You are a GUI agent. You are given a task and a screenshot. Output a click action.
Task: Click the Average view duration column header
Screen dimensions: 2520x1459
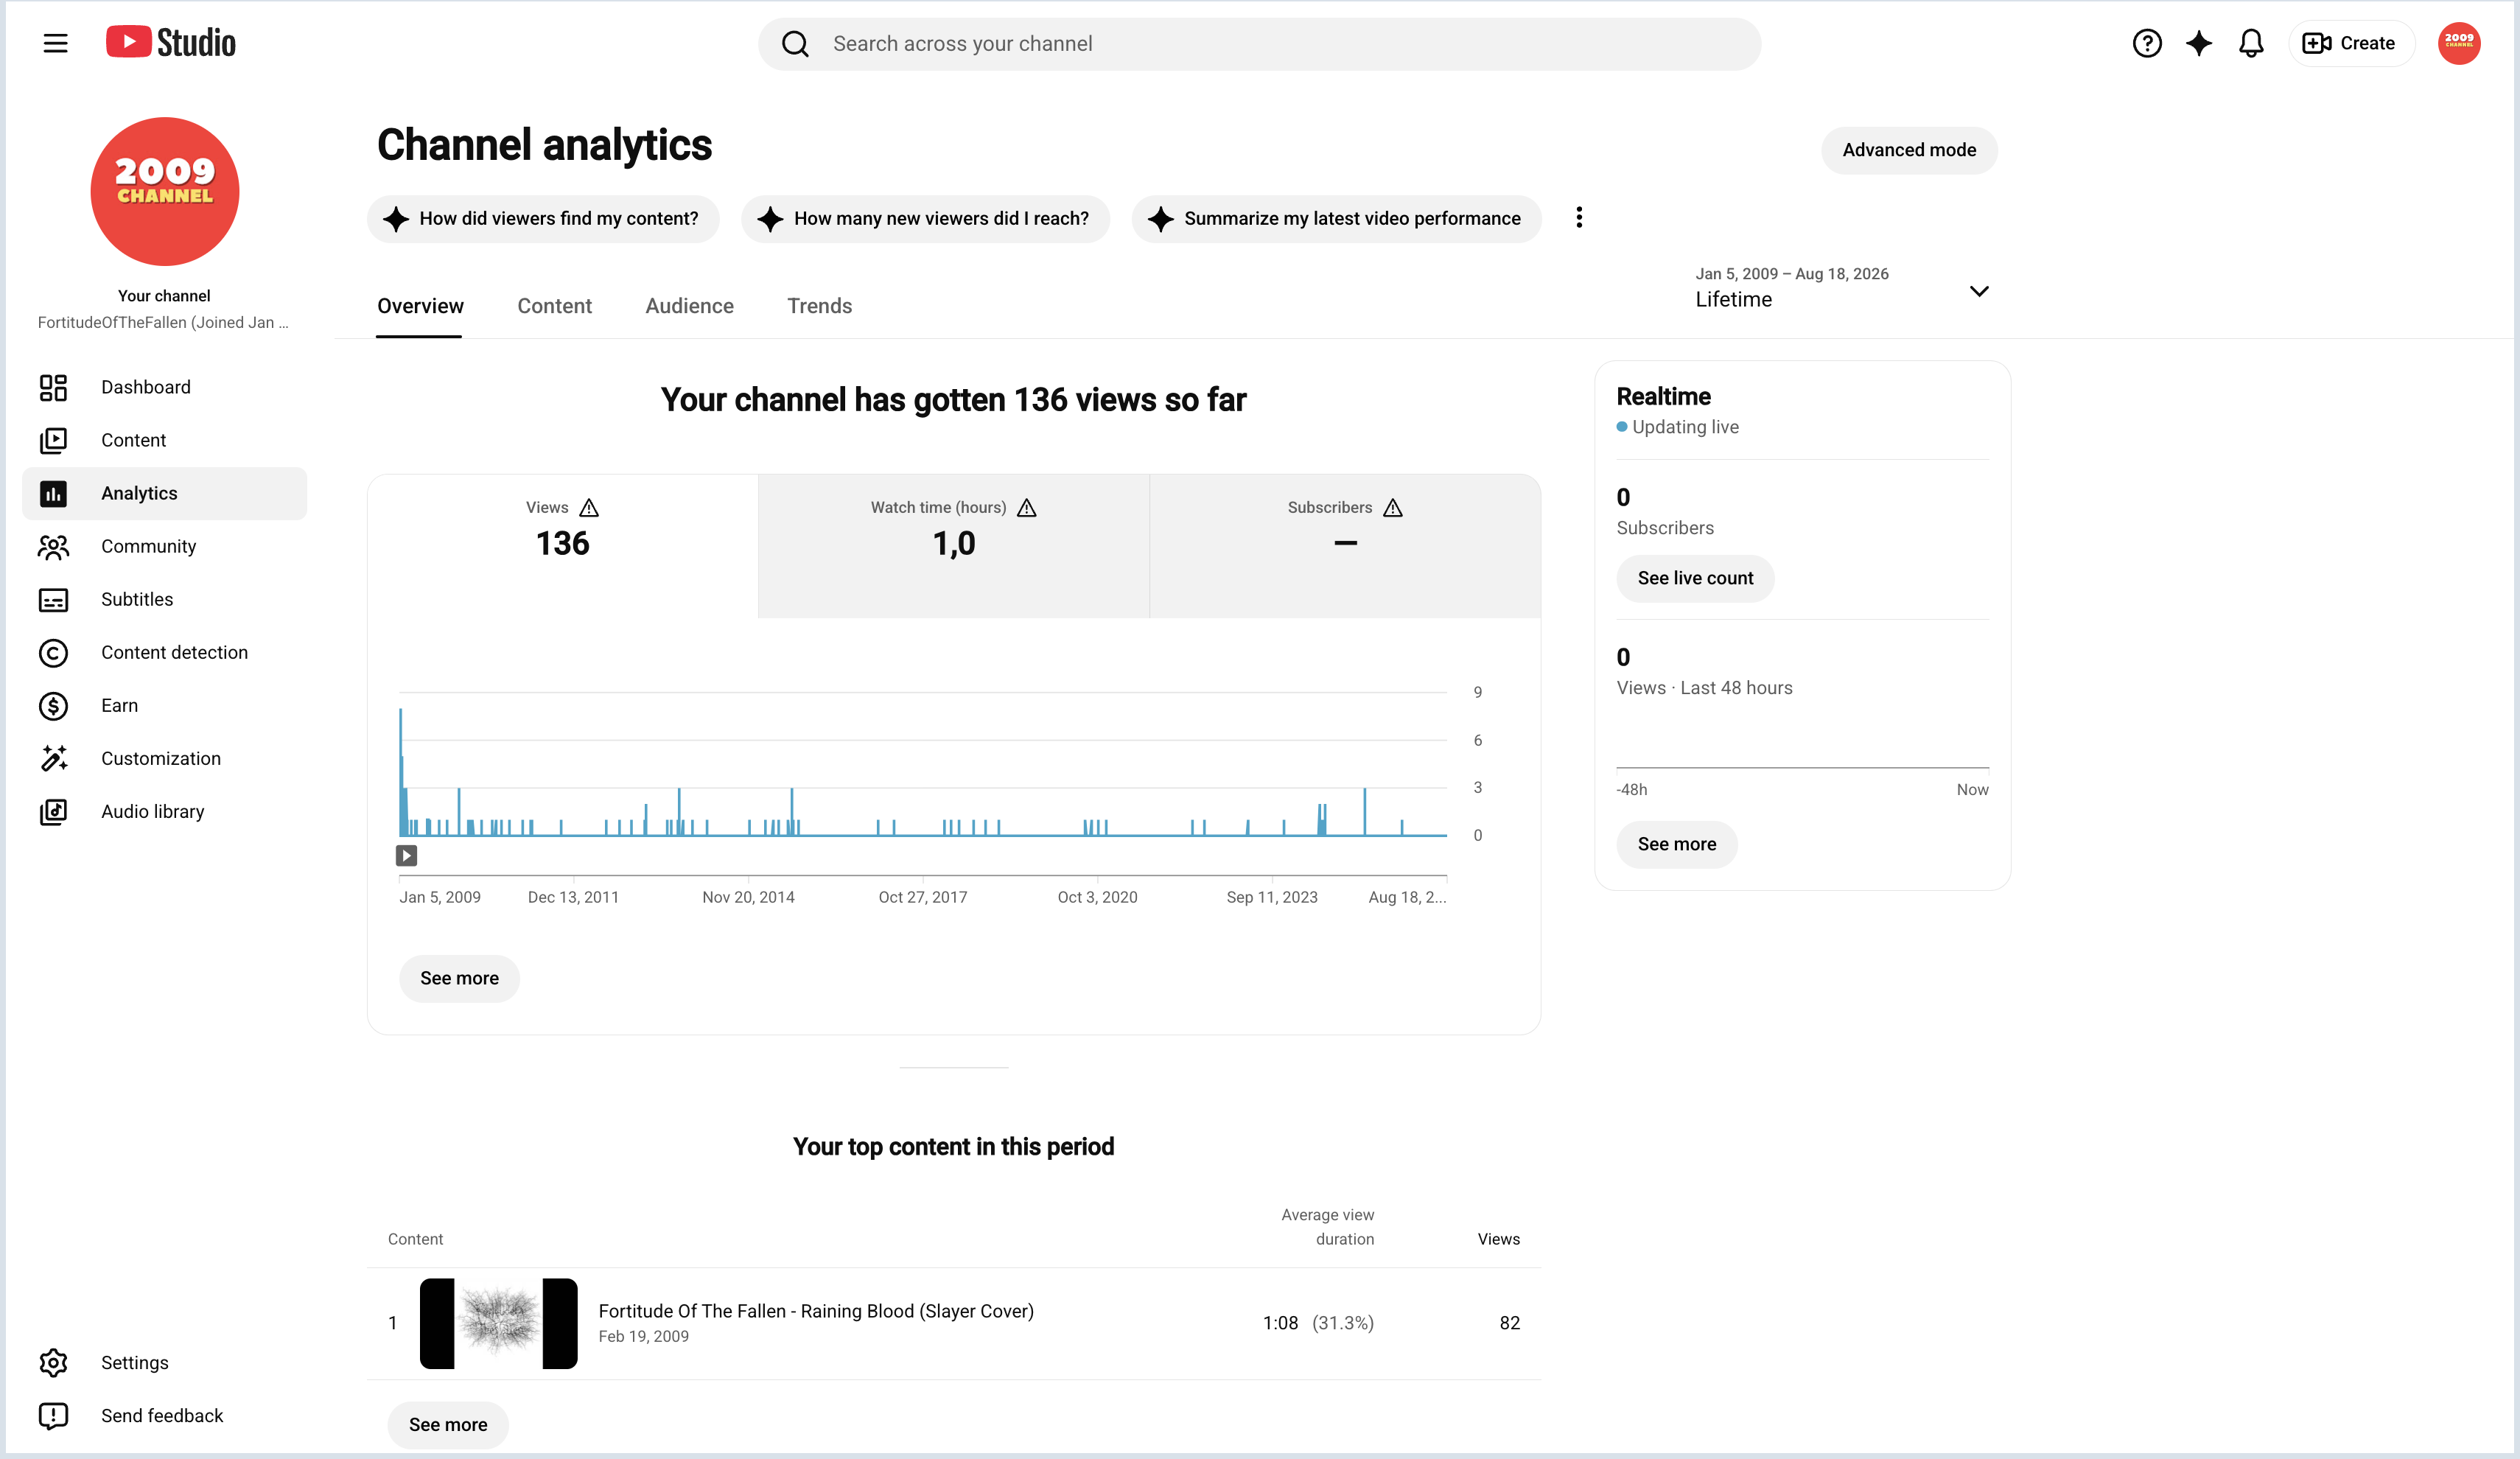(x=1327, y=1227)
